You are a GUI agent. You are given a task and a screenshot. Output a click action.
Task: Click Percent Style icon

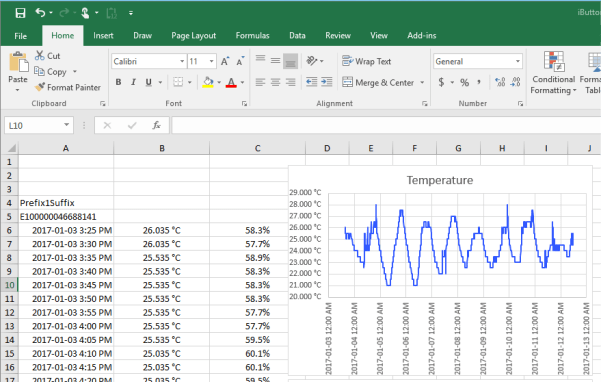click(465, 82)
